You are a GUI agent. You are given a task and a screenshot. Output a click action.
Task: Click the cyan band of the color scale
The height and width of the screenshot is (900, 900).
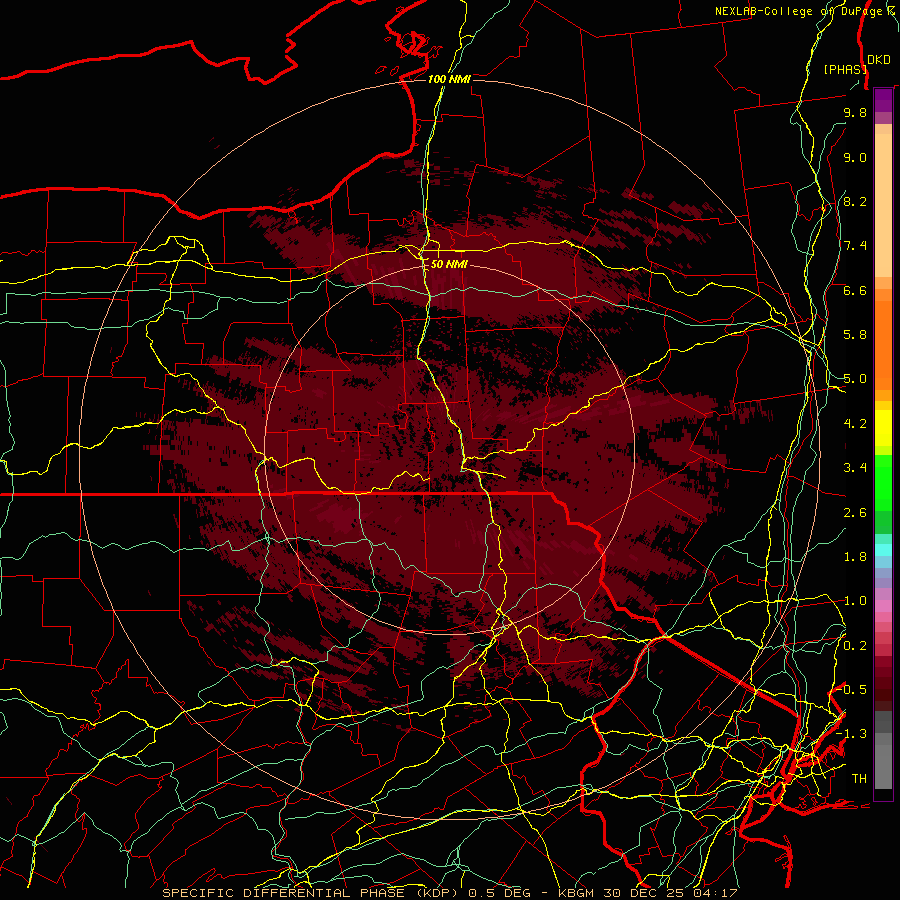click(883, 549)
